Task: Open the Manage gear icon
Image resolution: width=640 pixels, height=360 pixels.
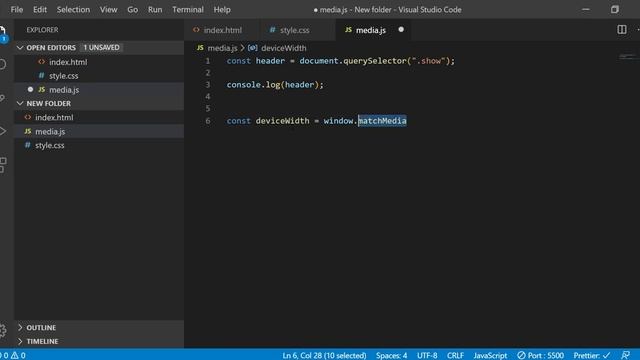Action: tap(3, 330)
